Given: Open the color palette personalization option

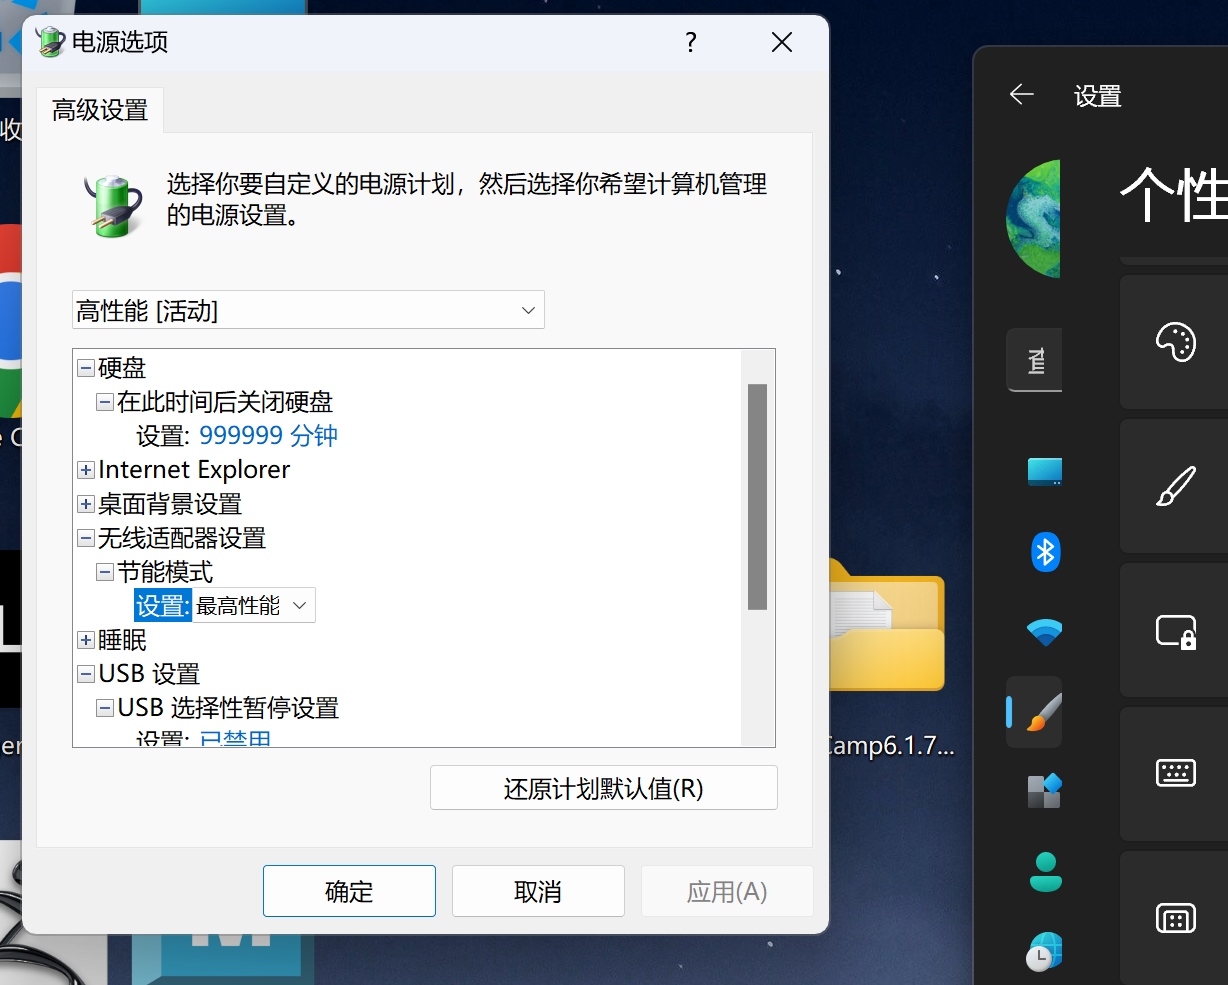Looking at the screenshot, I should [1175, 342].
